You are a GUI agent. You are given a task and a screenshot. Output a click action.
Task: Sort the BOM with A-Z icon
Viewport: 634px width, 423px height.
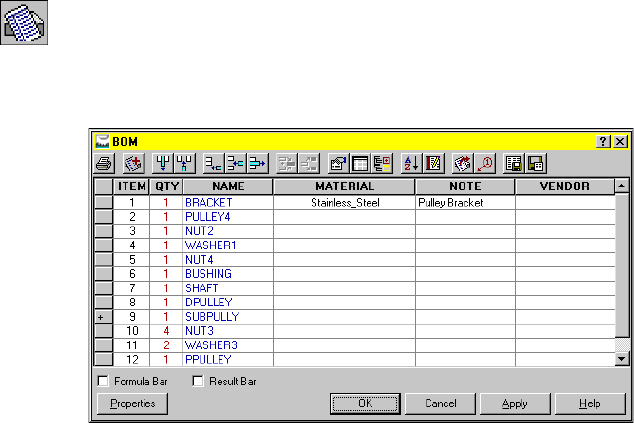pos(411,164)
